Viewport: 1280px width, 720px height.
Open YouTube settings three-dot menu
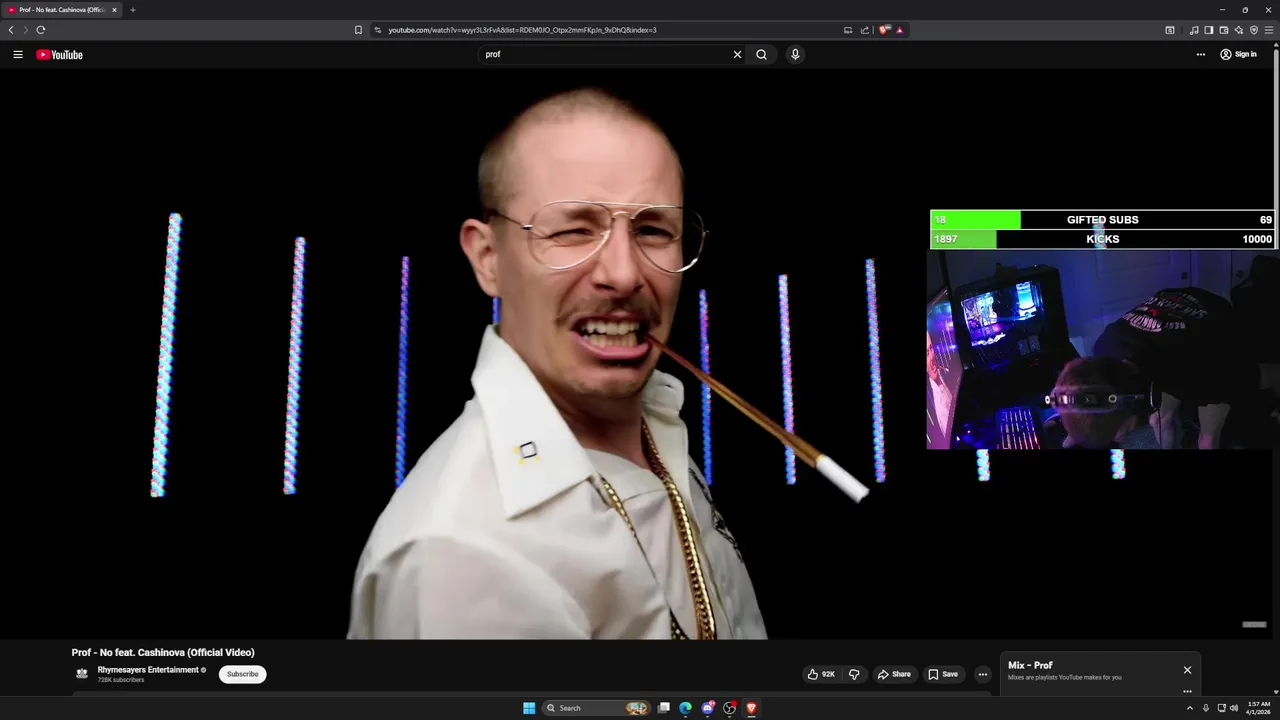click(x=1201, y=54)
